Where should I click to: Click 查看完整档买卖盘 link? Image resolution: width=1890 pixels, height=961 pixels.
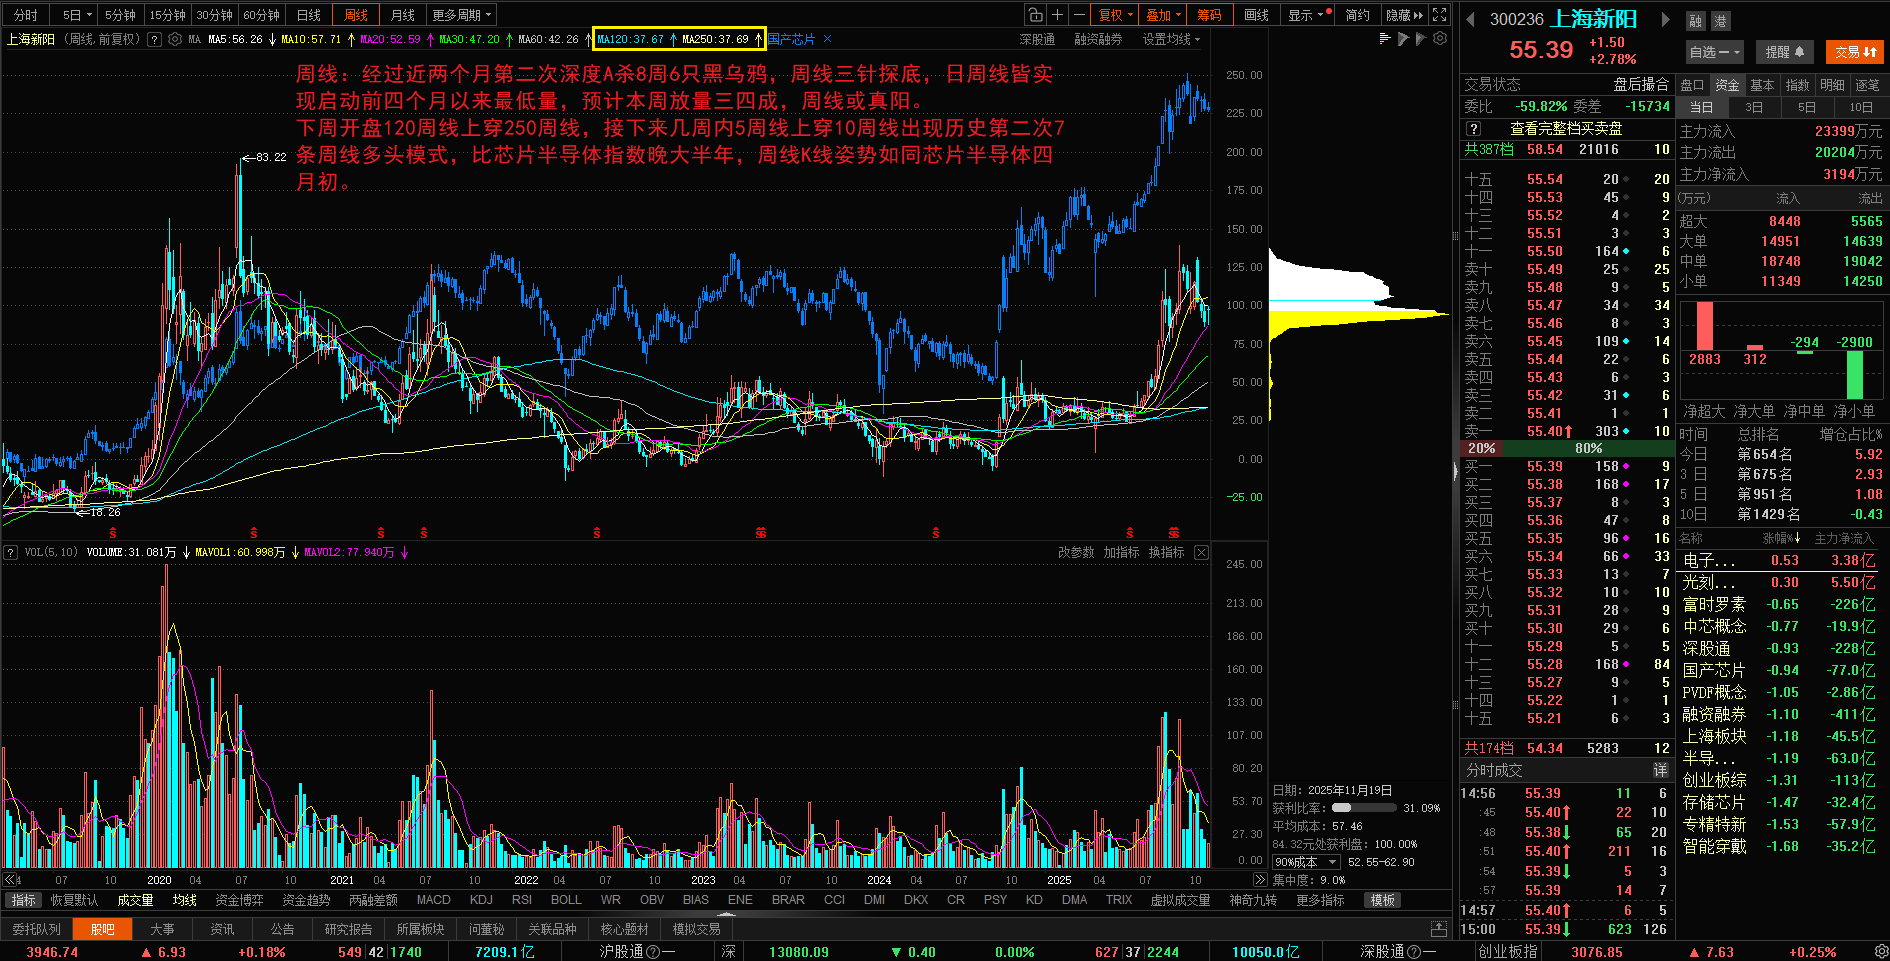[1566, 129]
